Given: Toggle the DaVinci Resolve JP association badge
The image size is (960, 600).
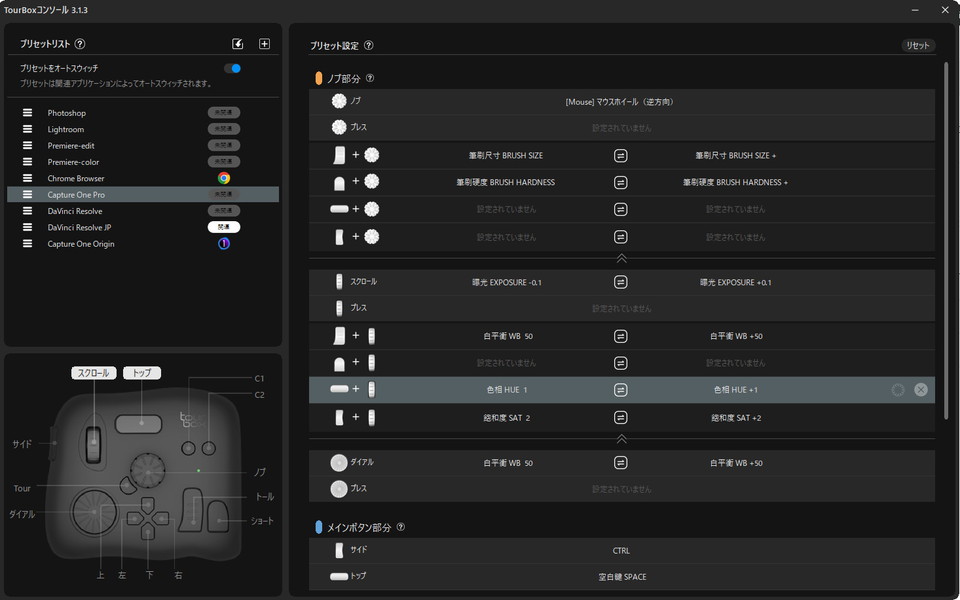Looking at the screenshot, I should tap(224, 227).
